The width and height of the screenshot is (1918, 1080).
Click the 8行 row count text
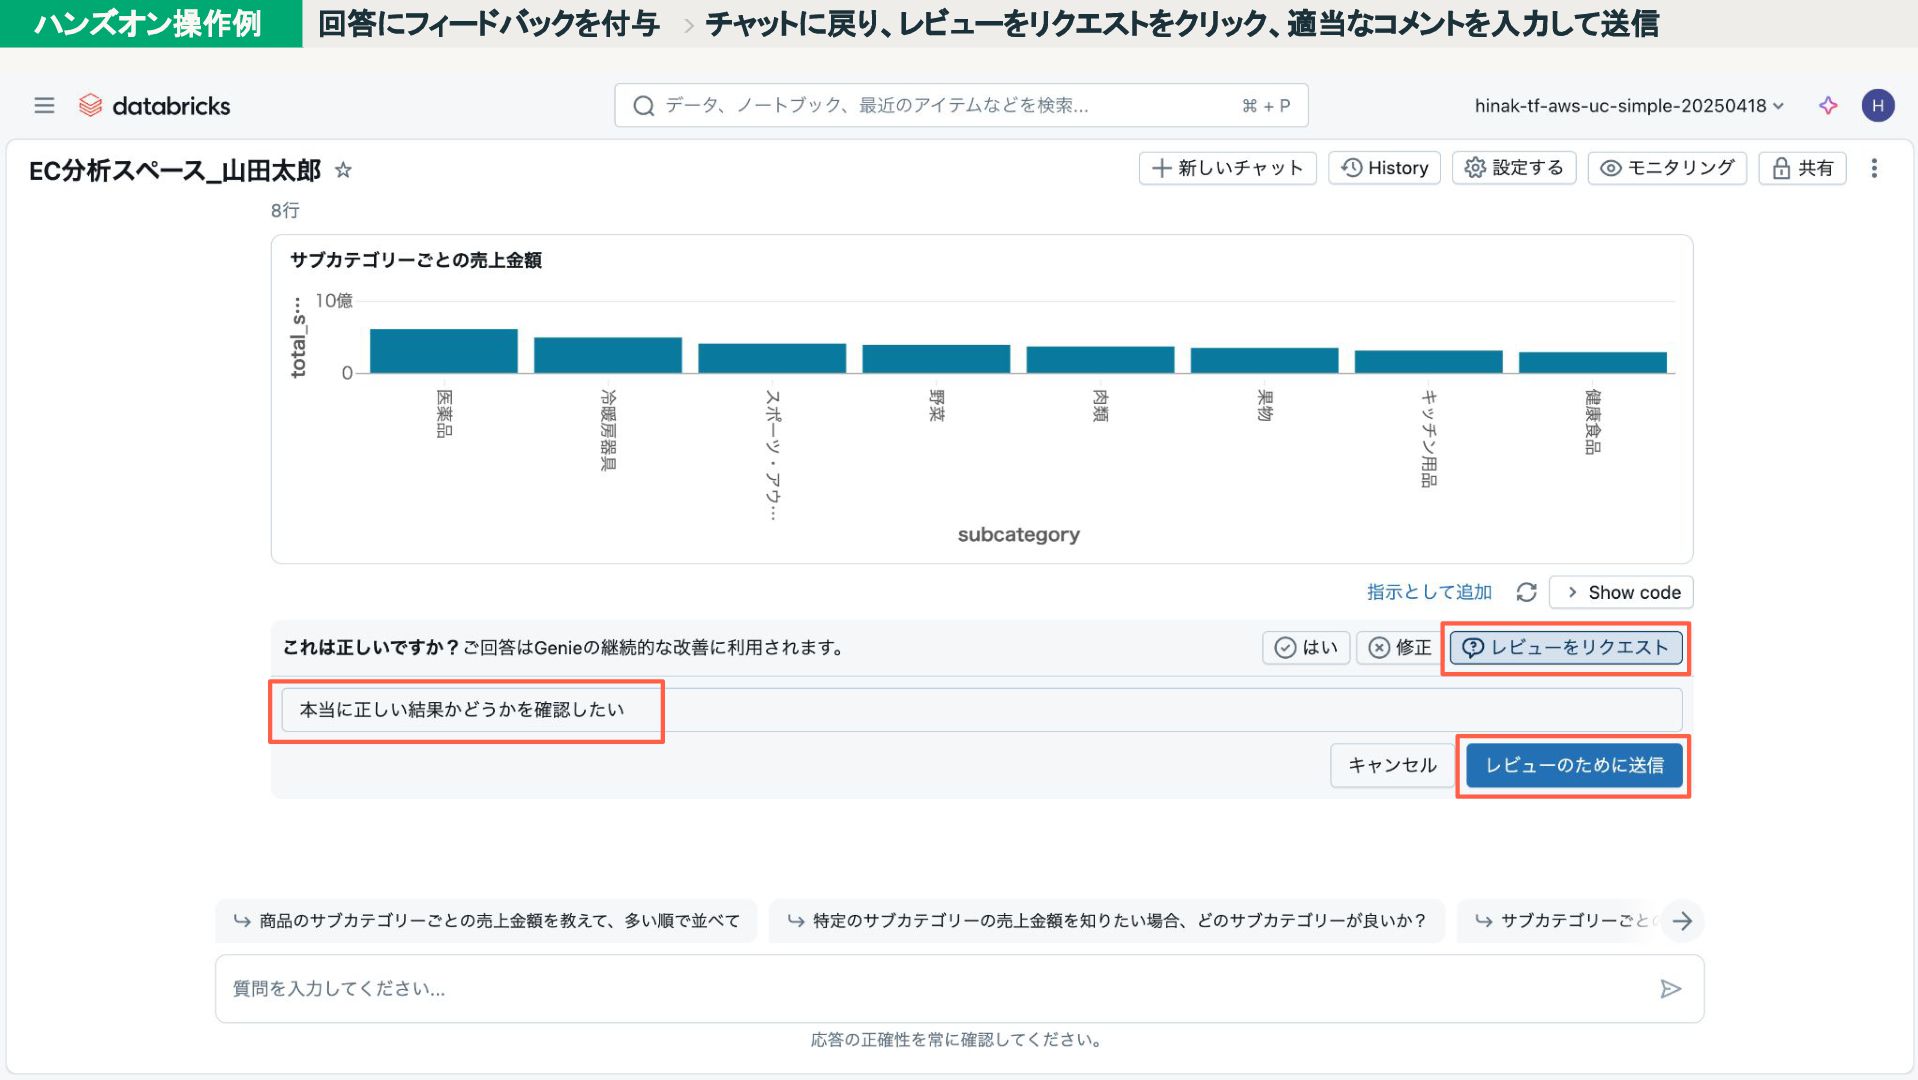click(x=285, y=210)
